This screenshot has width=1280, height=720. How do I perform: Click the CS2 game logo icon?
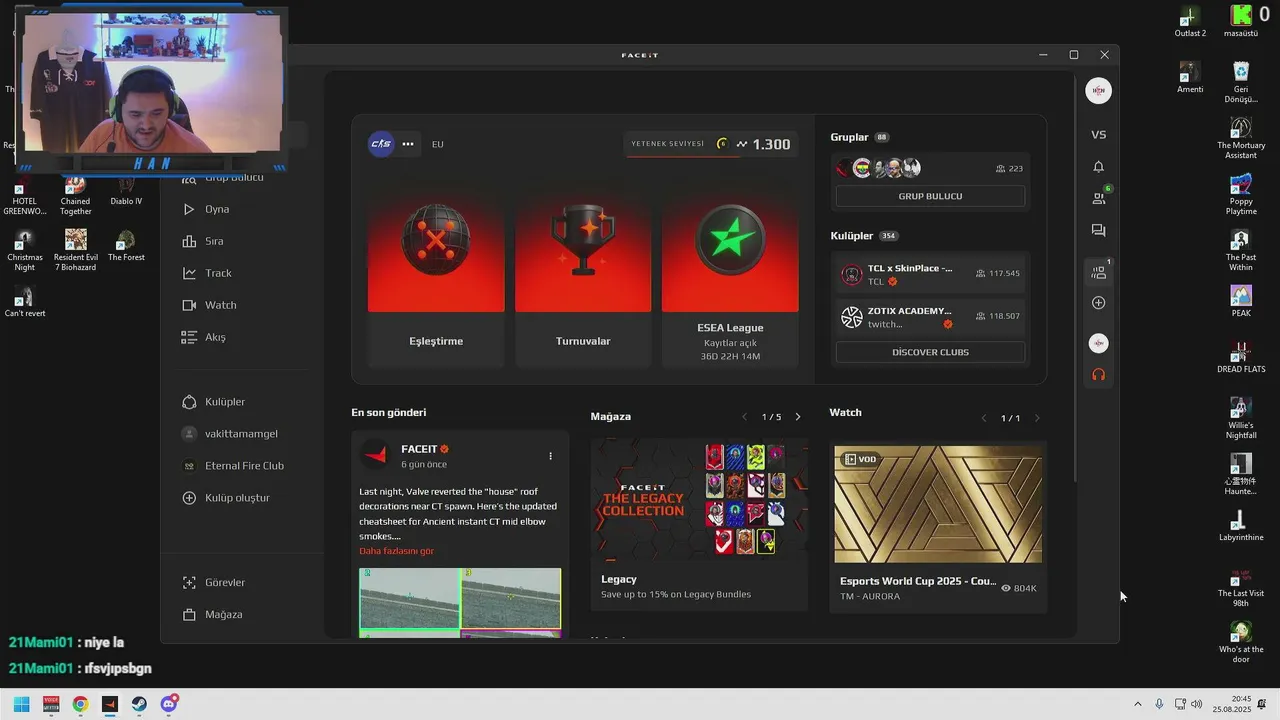click(x=381, y=144)
